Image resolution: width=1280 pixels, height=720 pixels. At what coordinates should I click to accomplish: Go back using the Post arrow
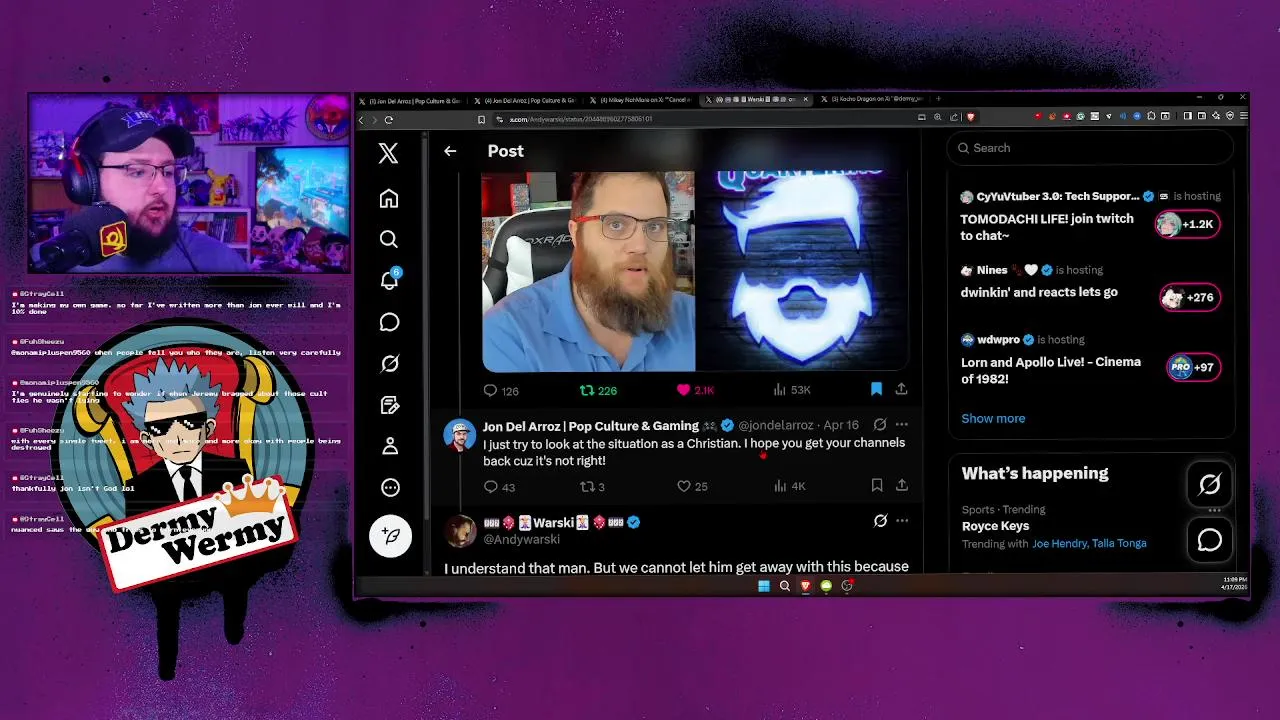pyautogui.click(x=450, y=151)
